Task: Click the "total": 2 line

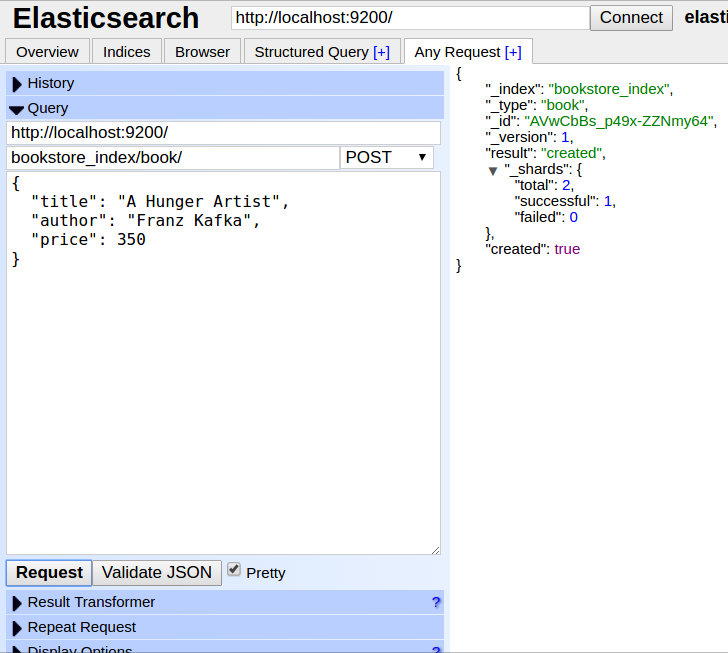Action: point(544,185)
